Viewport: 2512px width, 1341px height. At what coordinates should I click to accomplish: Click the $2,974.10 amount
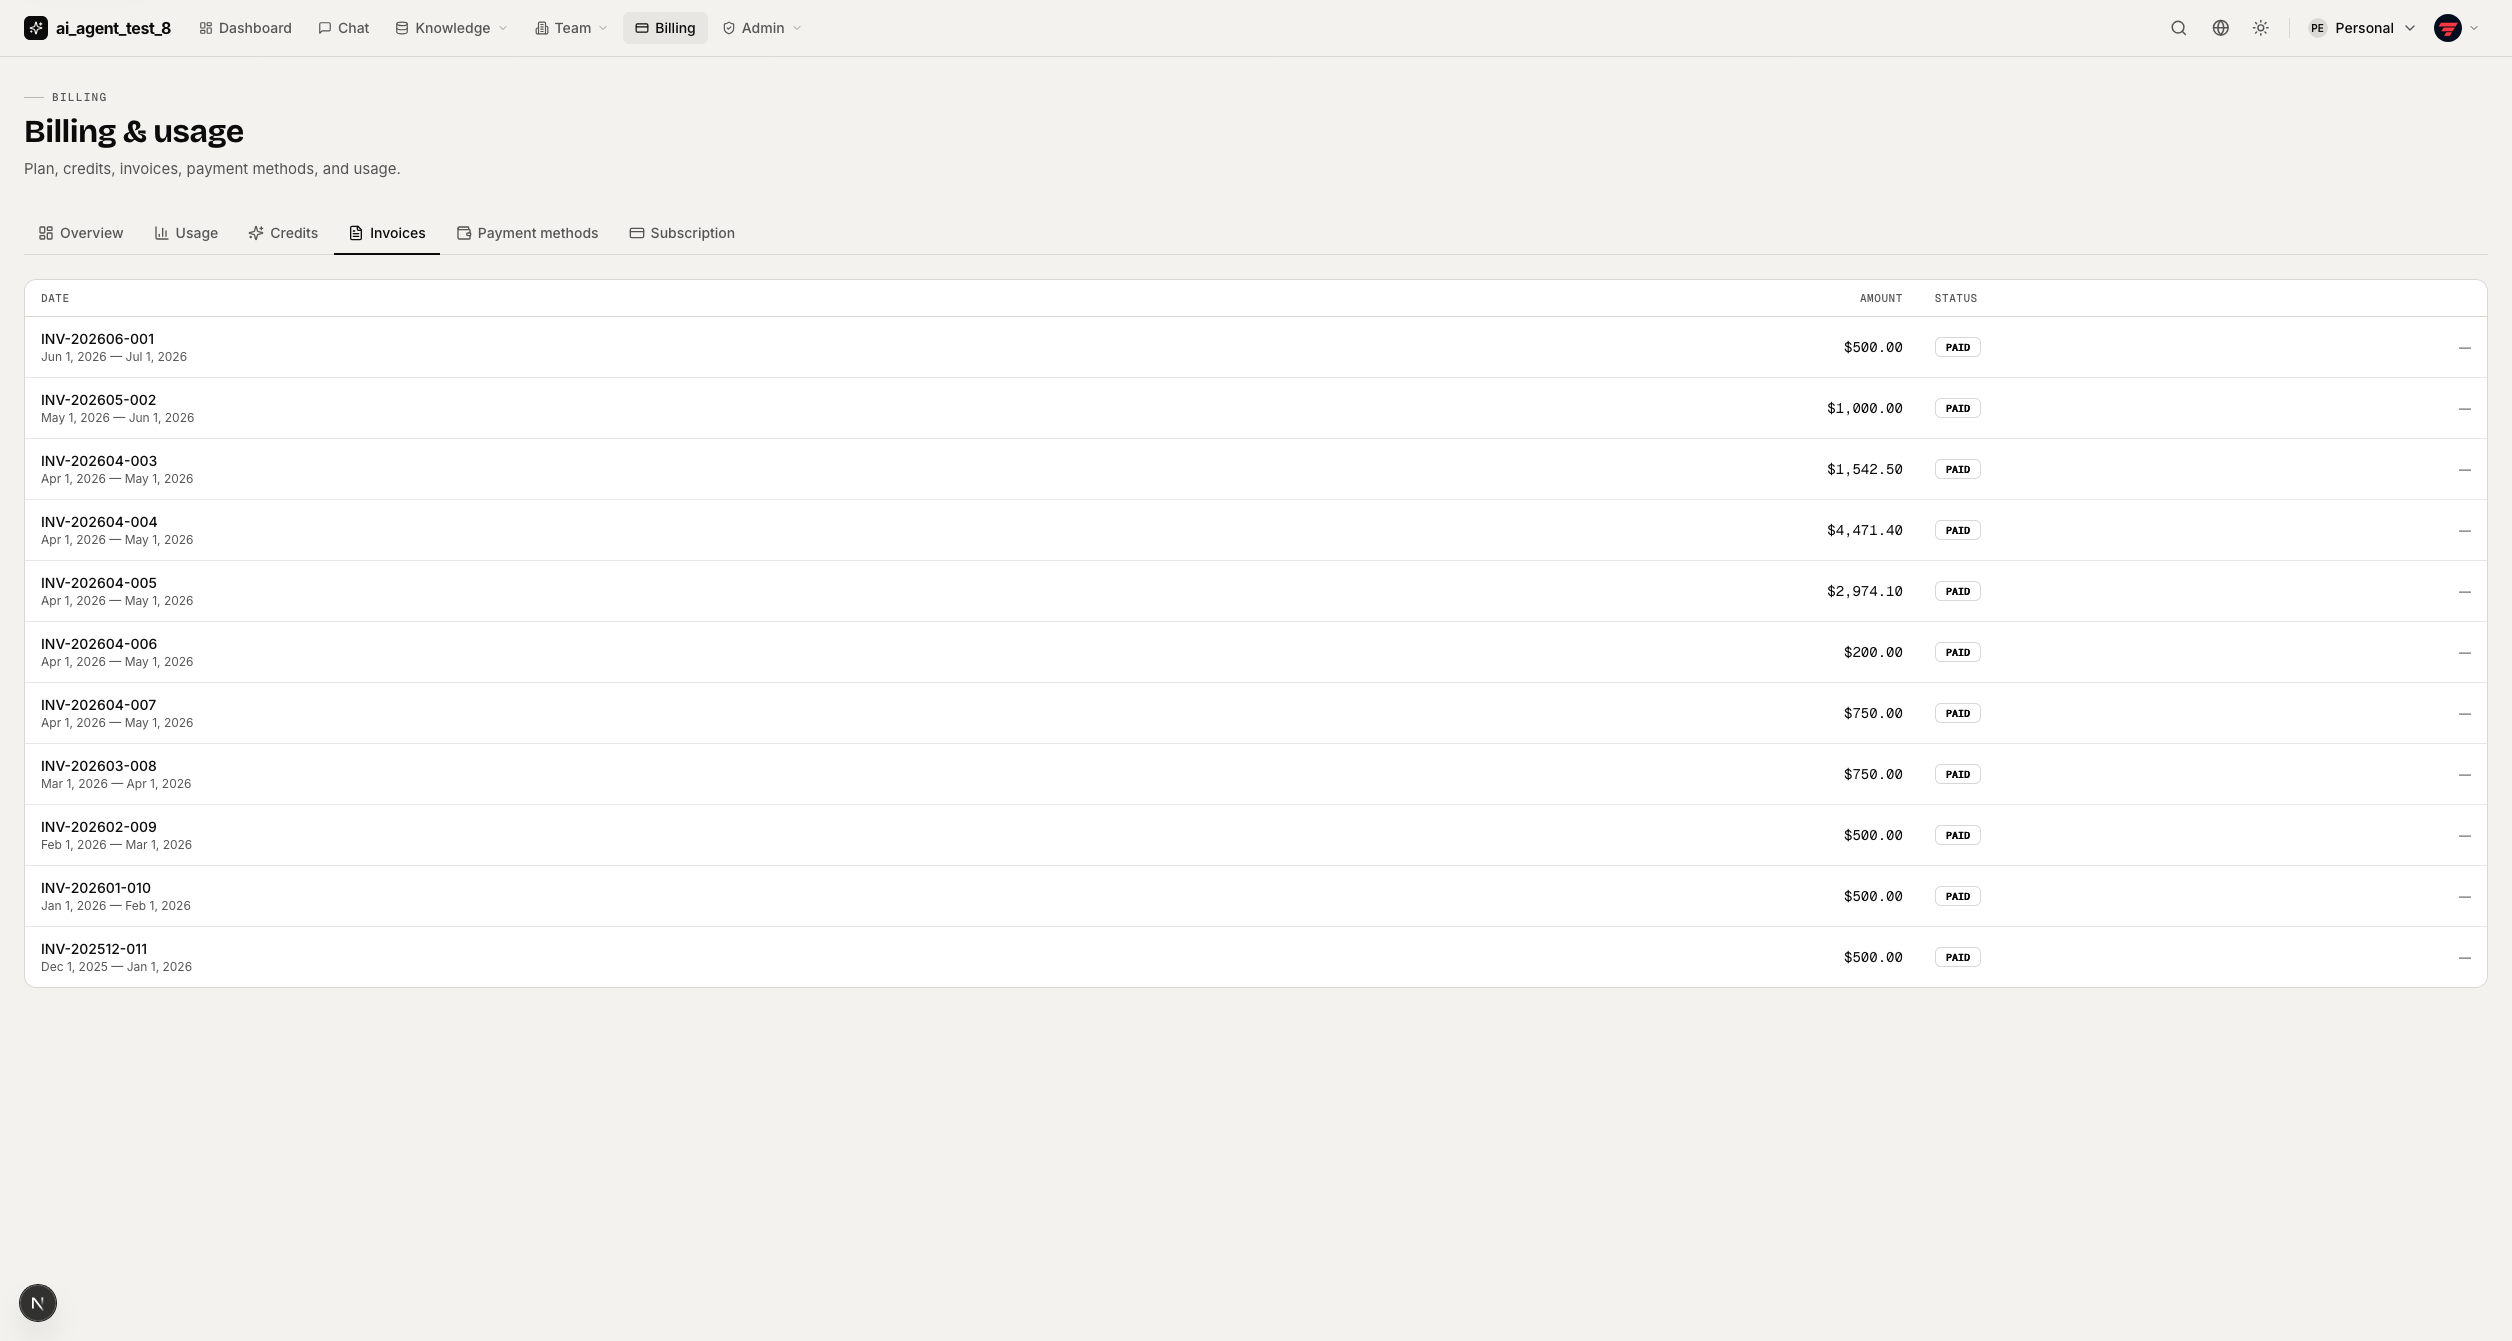coord(1864,591)
